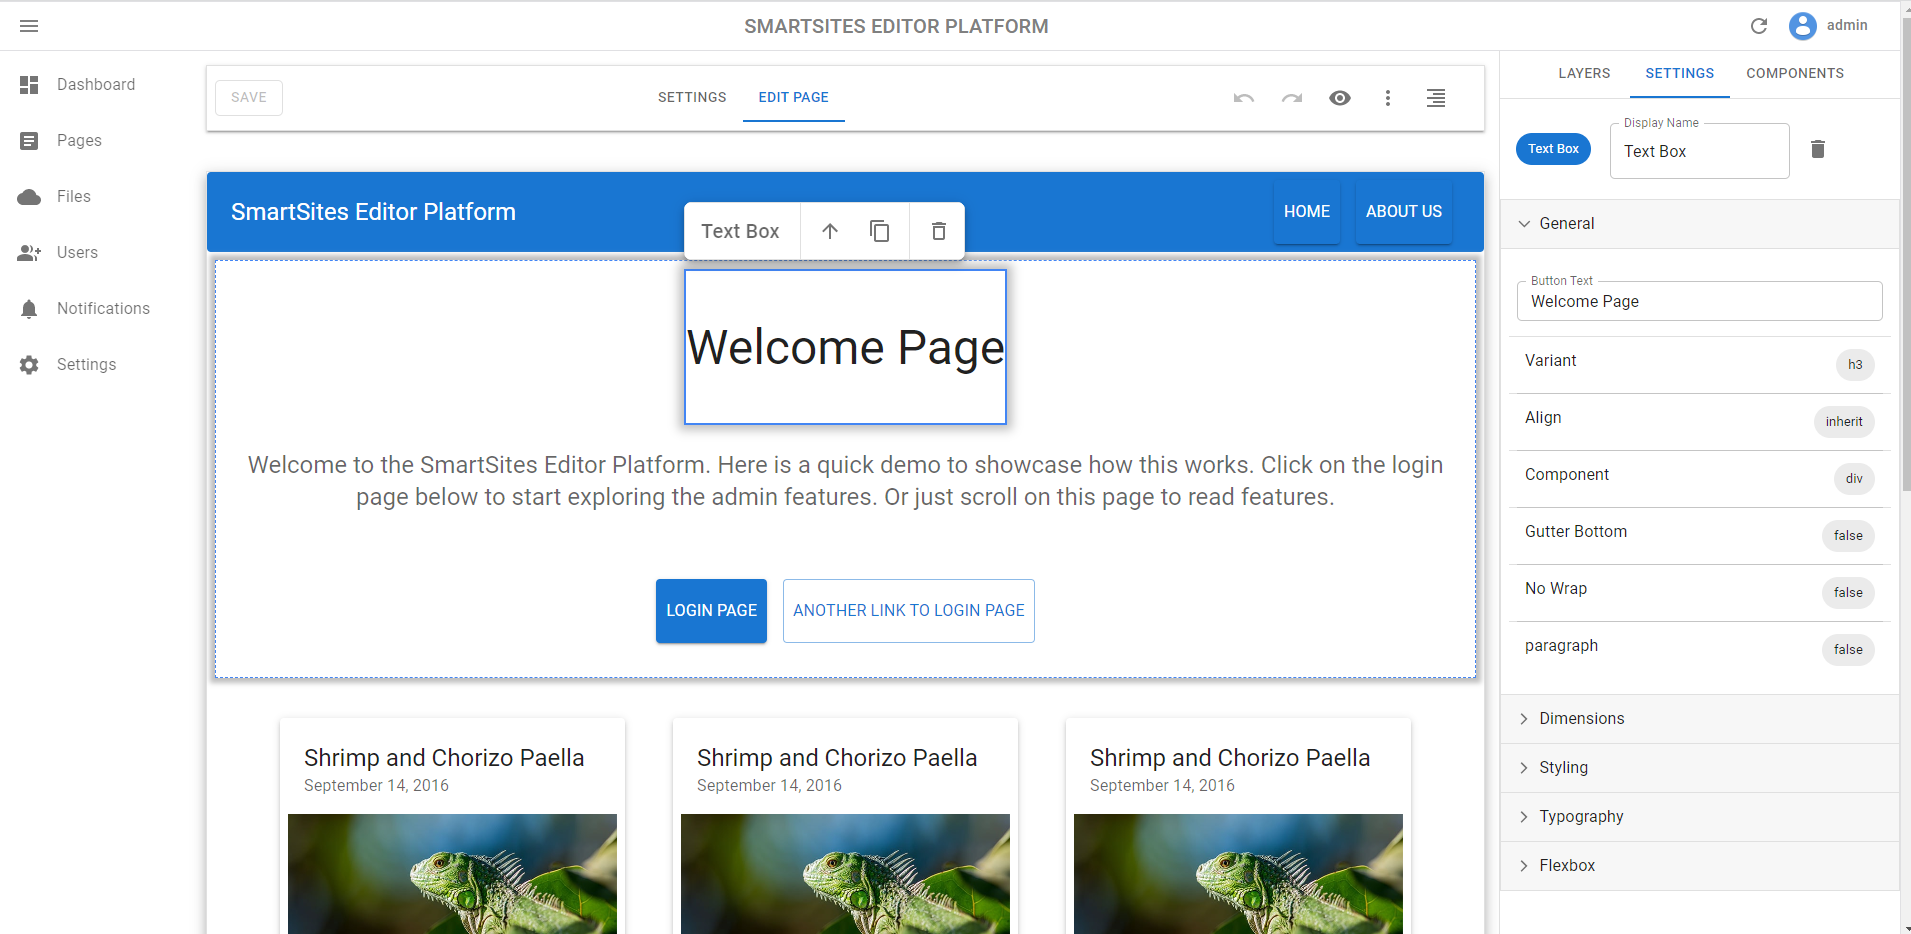
Task: Enable No Wrap setting
Action: coord(1847,592)
